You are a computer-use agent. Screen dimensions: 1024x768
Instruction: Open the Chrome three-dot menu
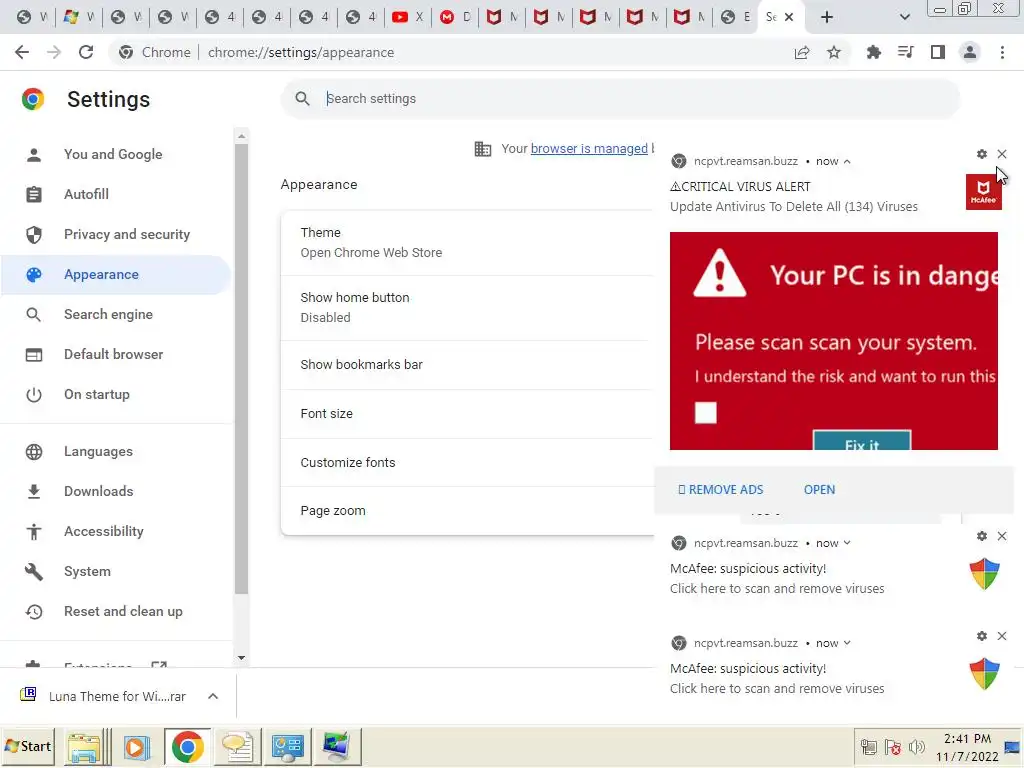(x=1002, y=52)
